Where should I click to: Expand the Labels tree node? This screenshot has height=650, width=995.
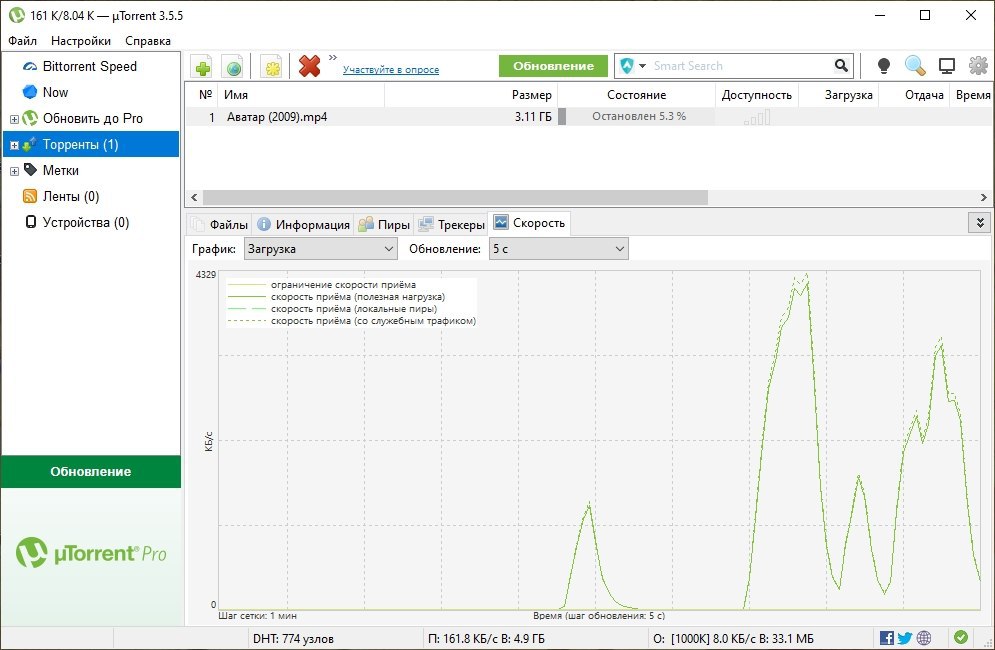[14, 171]
